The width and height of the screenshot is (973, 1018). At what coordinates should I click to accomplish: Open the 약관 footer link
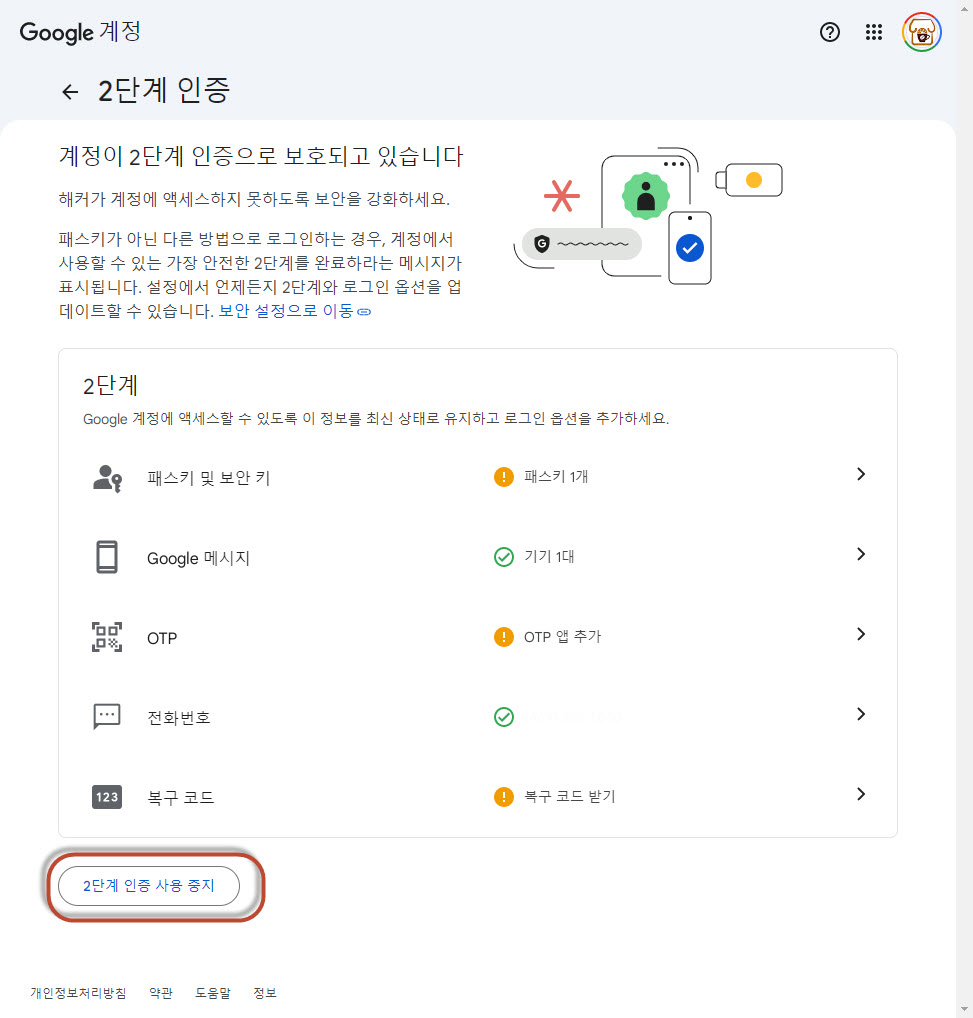160,993
